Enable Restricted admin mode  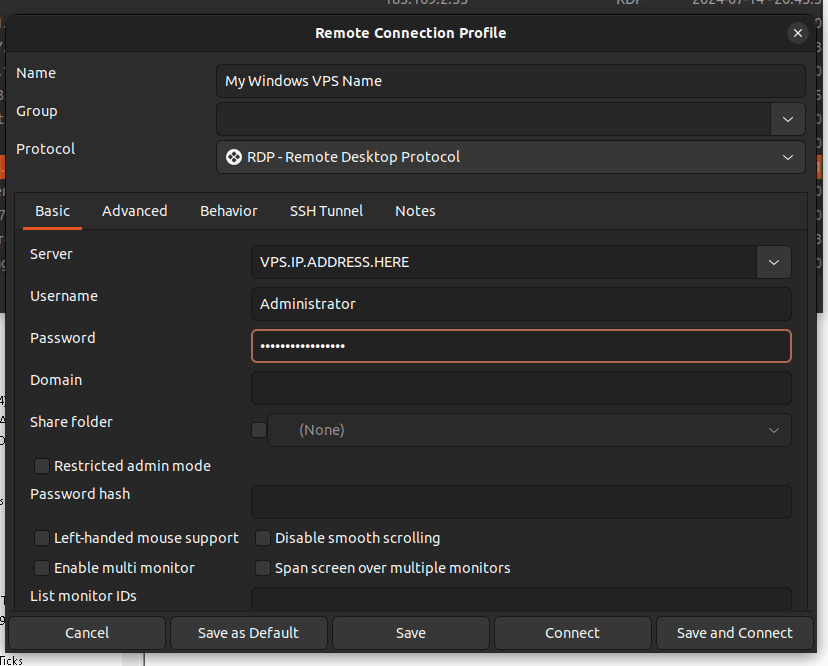tap(41, 466)
